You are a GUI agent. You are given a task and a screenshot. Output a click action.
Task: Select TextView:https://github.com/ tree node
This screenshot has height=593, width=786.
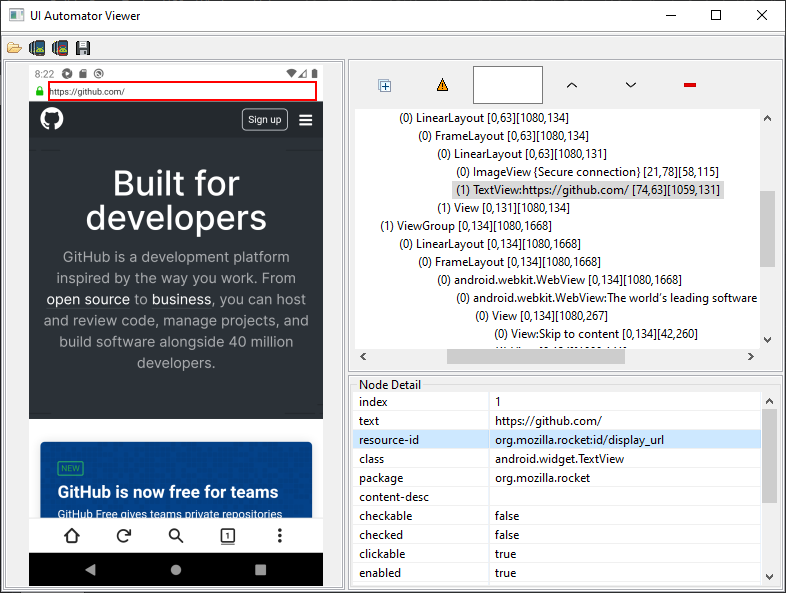587,190
